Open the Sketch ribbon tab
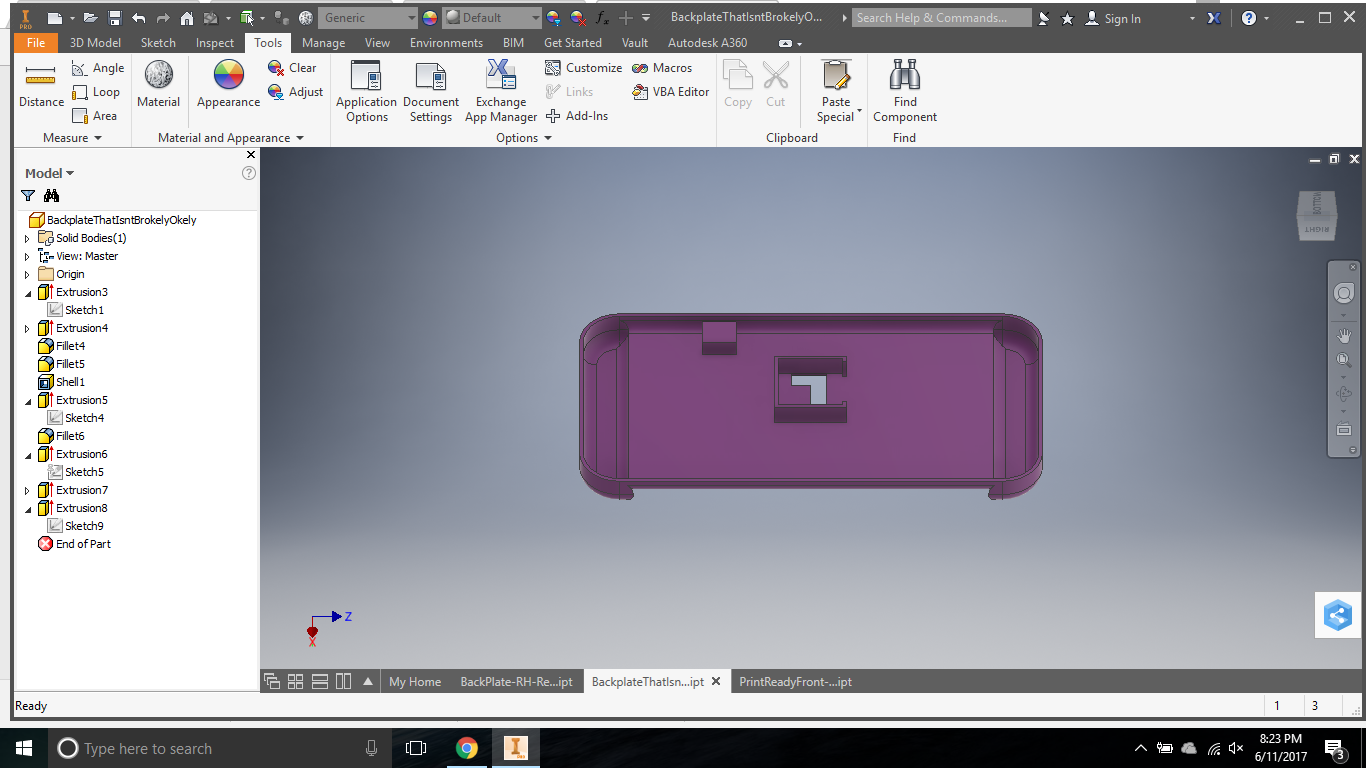 tap(158, 43)
